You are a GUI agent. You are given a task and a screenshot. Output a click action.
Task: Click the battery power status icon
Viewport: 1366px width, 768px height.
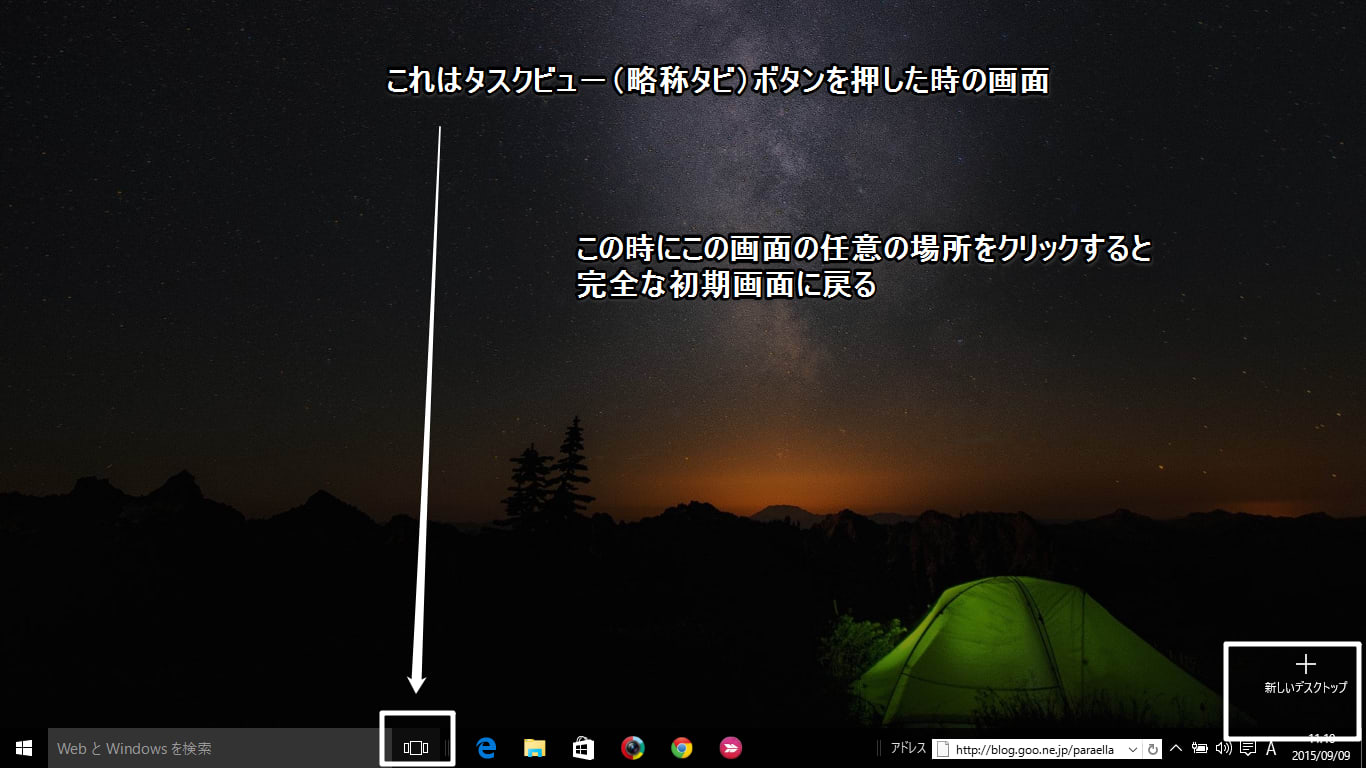[1200, 748]
